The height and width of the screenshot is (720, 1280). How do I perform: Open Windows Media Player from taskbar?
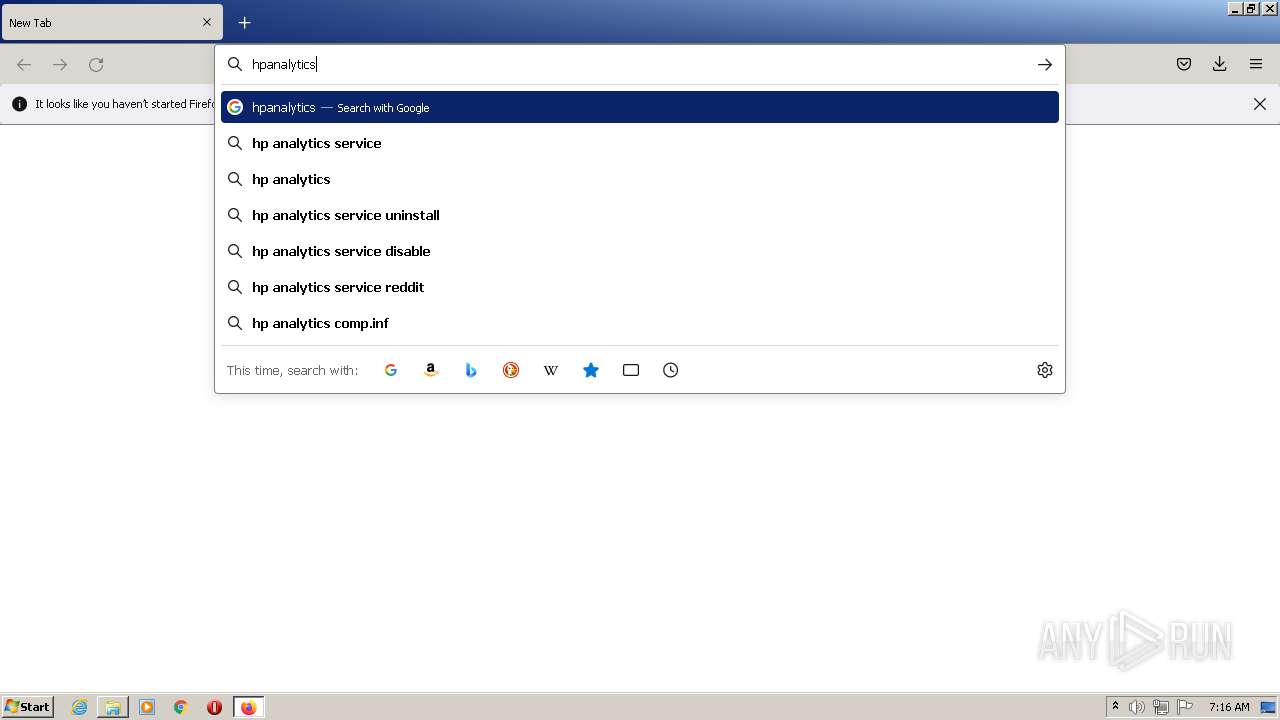[147, 707]
